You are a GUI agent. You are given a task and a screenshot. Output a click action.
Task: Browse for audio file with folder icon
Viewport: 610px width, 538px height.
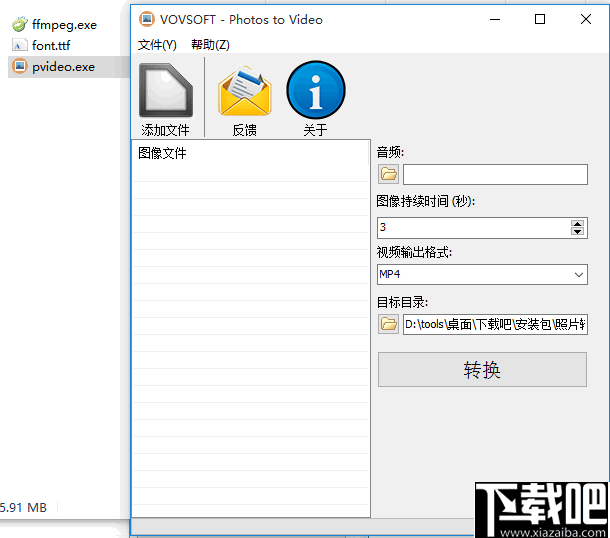coord(388,174)
